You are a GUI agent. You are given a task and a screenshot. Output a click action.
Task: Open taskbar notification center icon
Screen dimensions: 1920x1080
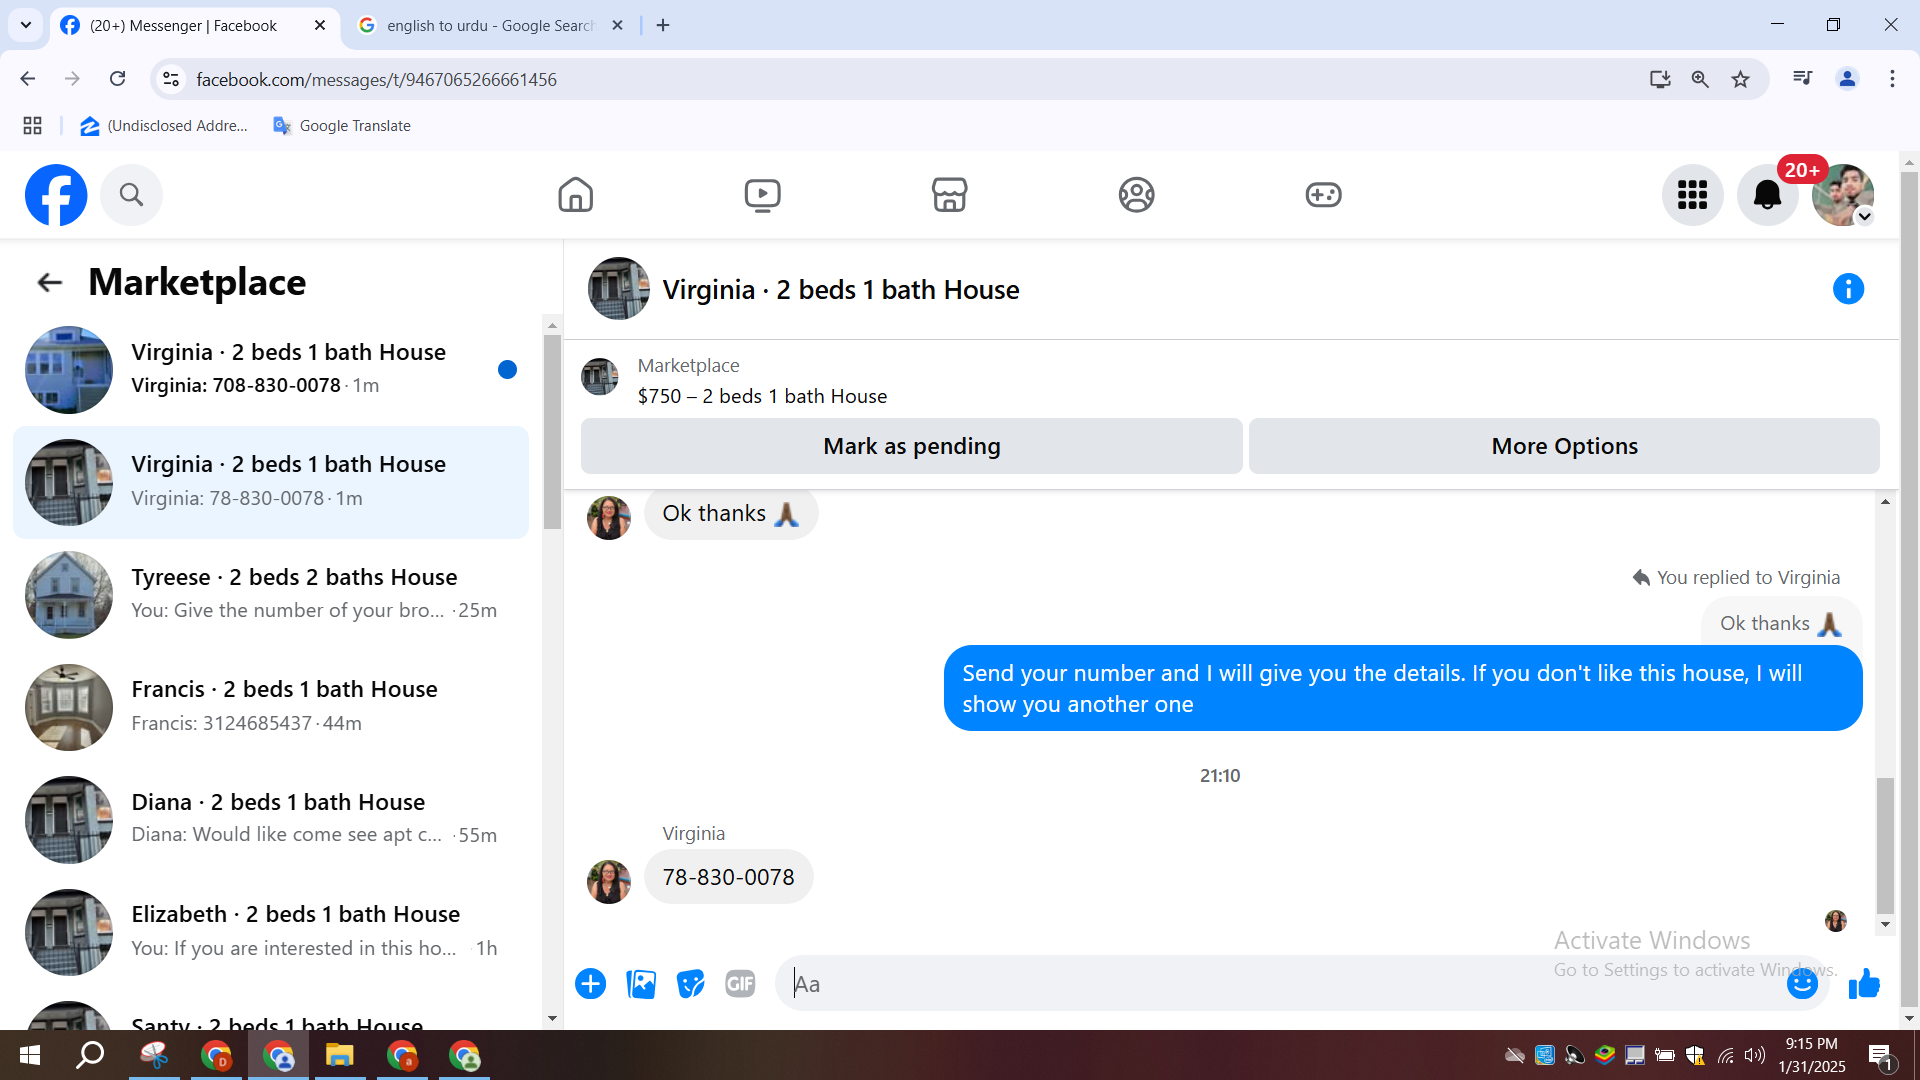[x=1880, y=1057]
